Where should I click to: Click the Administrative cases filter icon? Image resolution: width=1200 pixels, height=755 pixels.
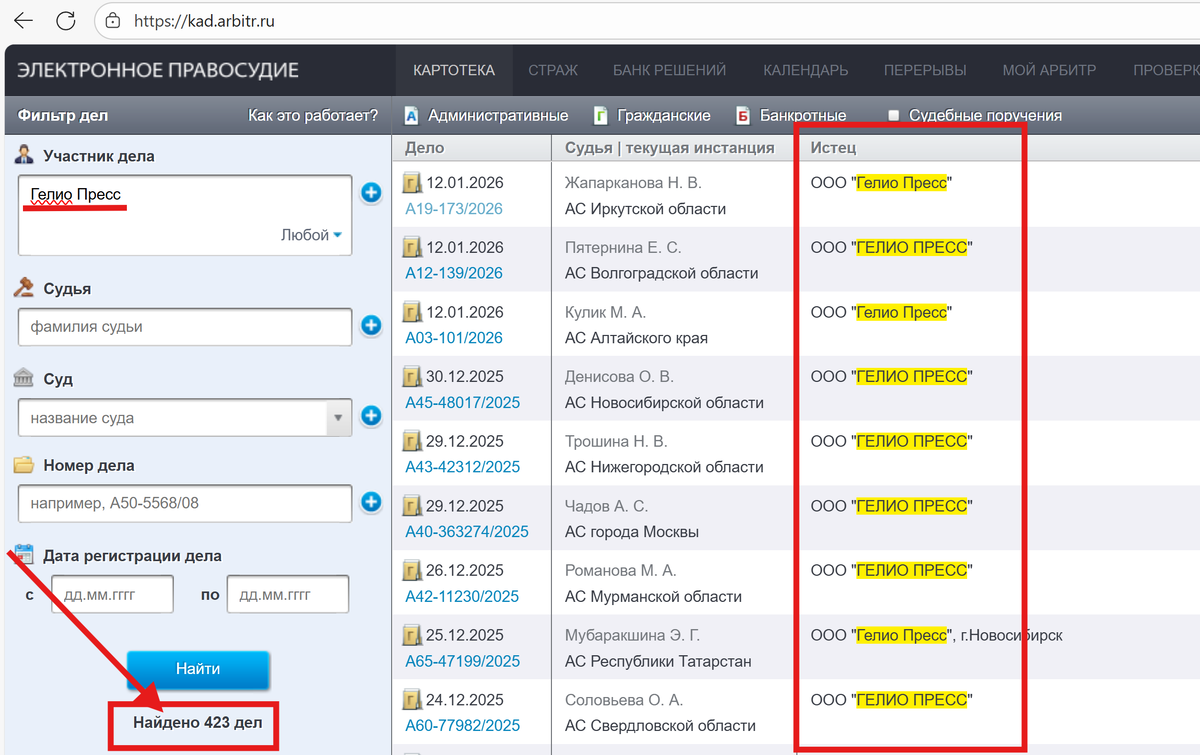[411, 115]
